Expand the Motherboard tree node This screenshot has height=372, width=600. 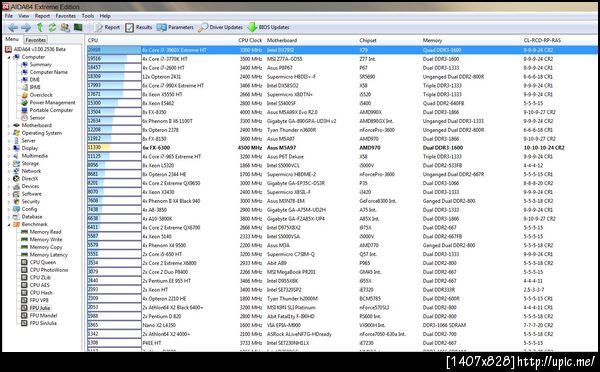(9, 125)
